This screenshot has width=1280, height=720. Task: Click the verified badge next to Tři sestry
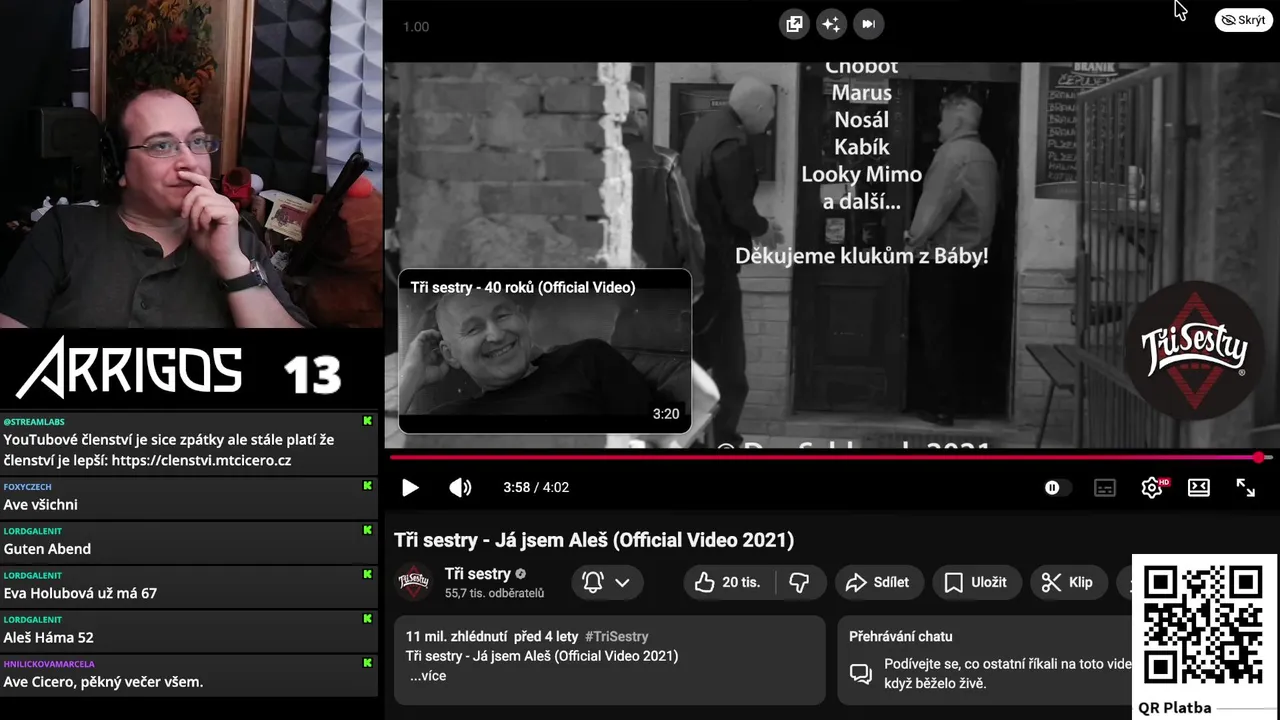tap(520, 574)
